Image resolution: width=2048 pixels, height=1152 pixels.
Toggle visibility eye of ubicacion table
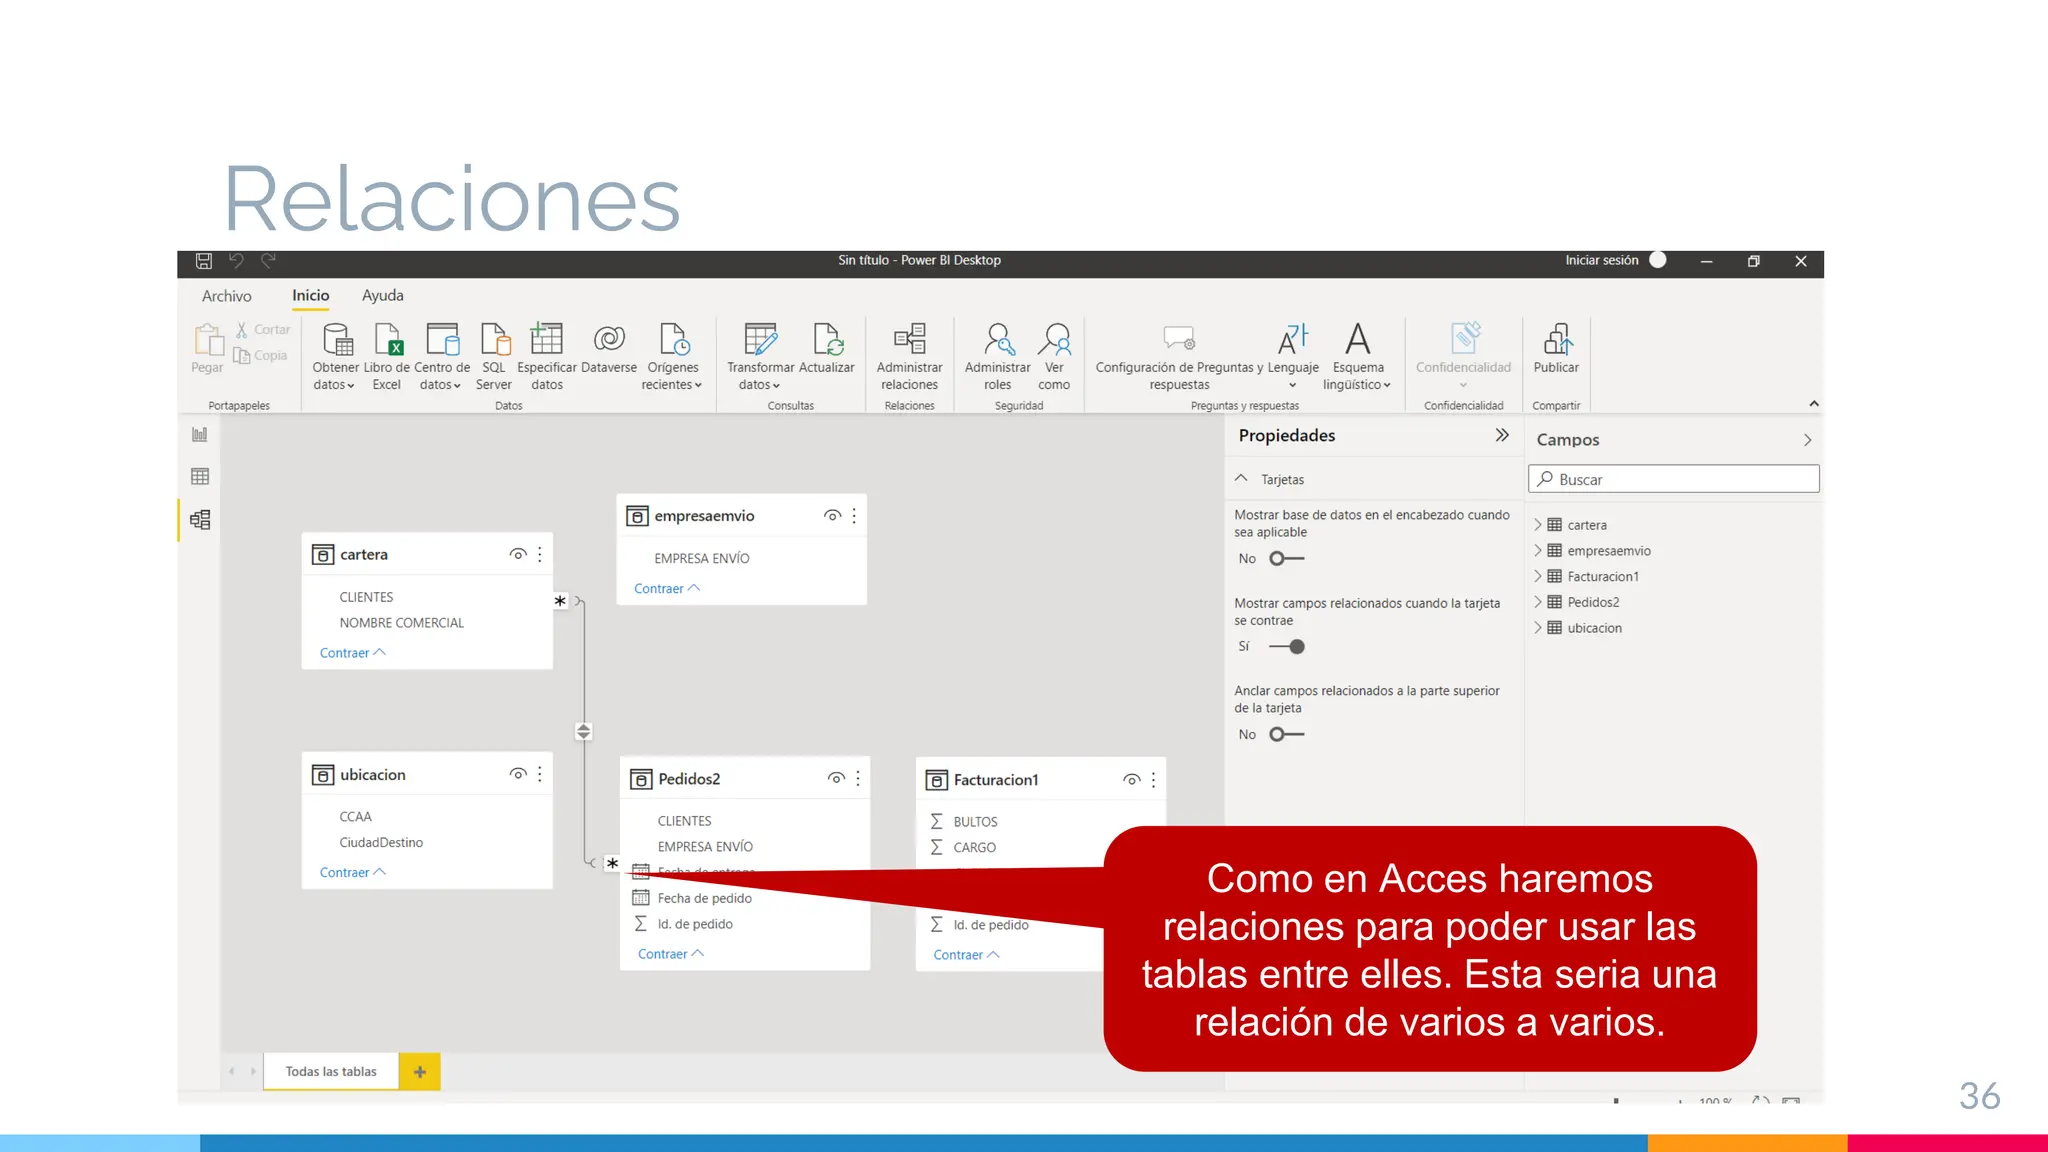coord(518,774)
